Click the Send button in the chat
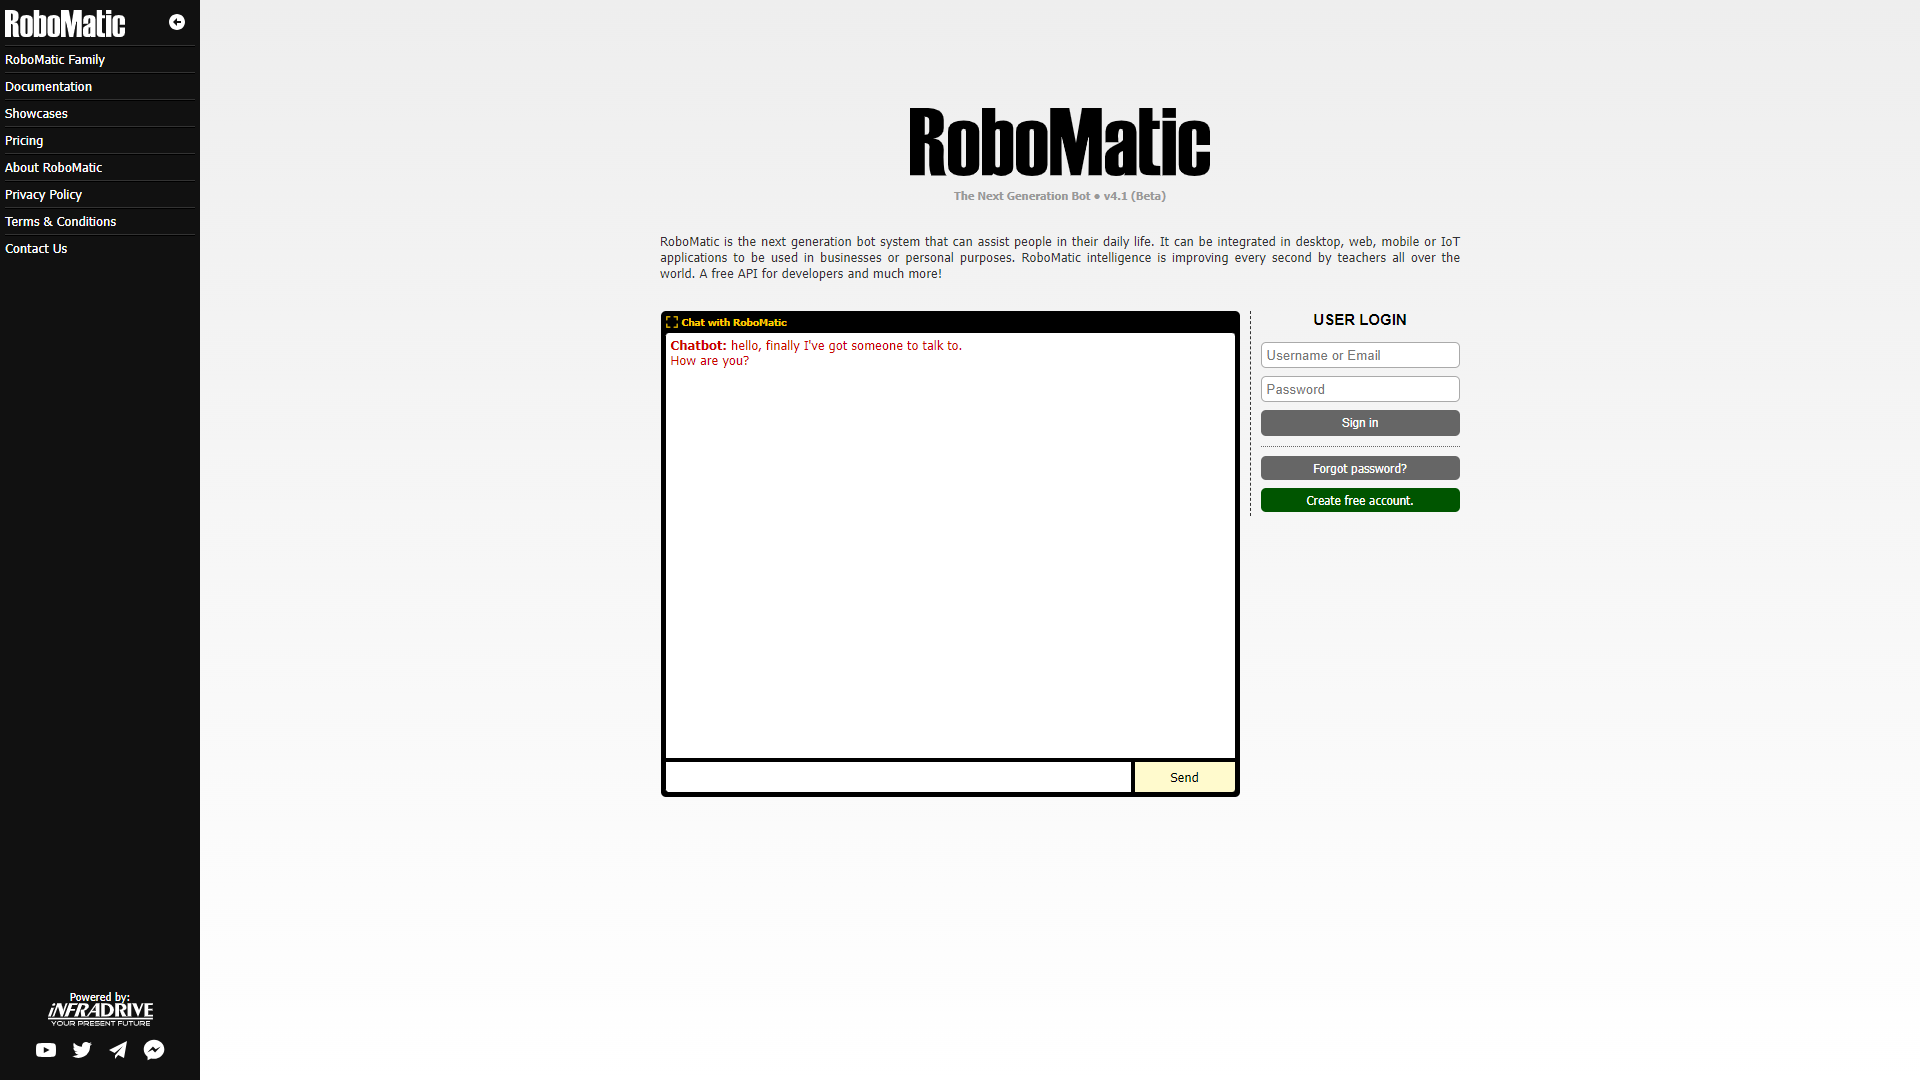Screen dimensions: 1920x1080 click(x=1184, y=777)
